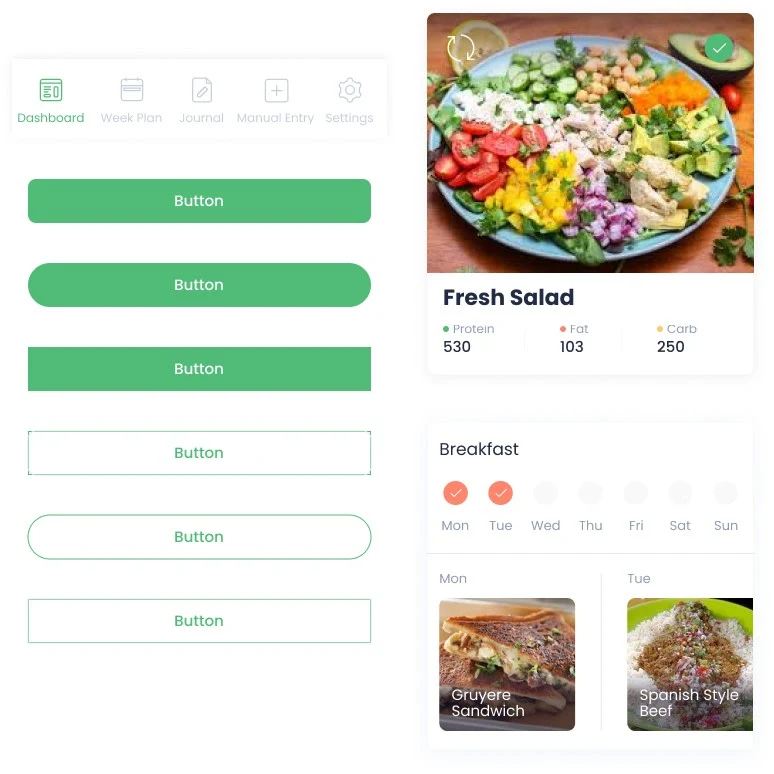
Task: Check the Thursday breakfast circle
Action: pos(590,493)
